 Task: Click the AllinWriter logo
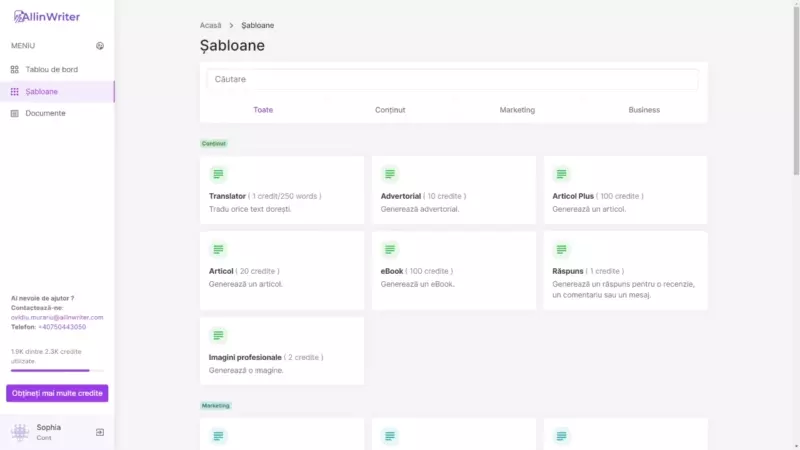[46, 16]
